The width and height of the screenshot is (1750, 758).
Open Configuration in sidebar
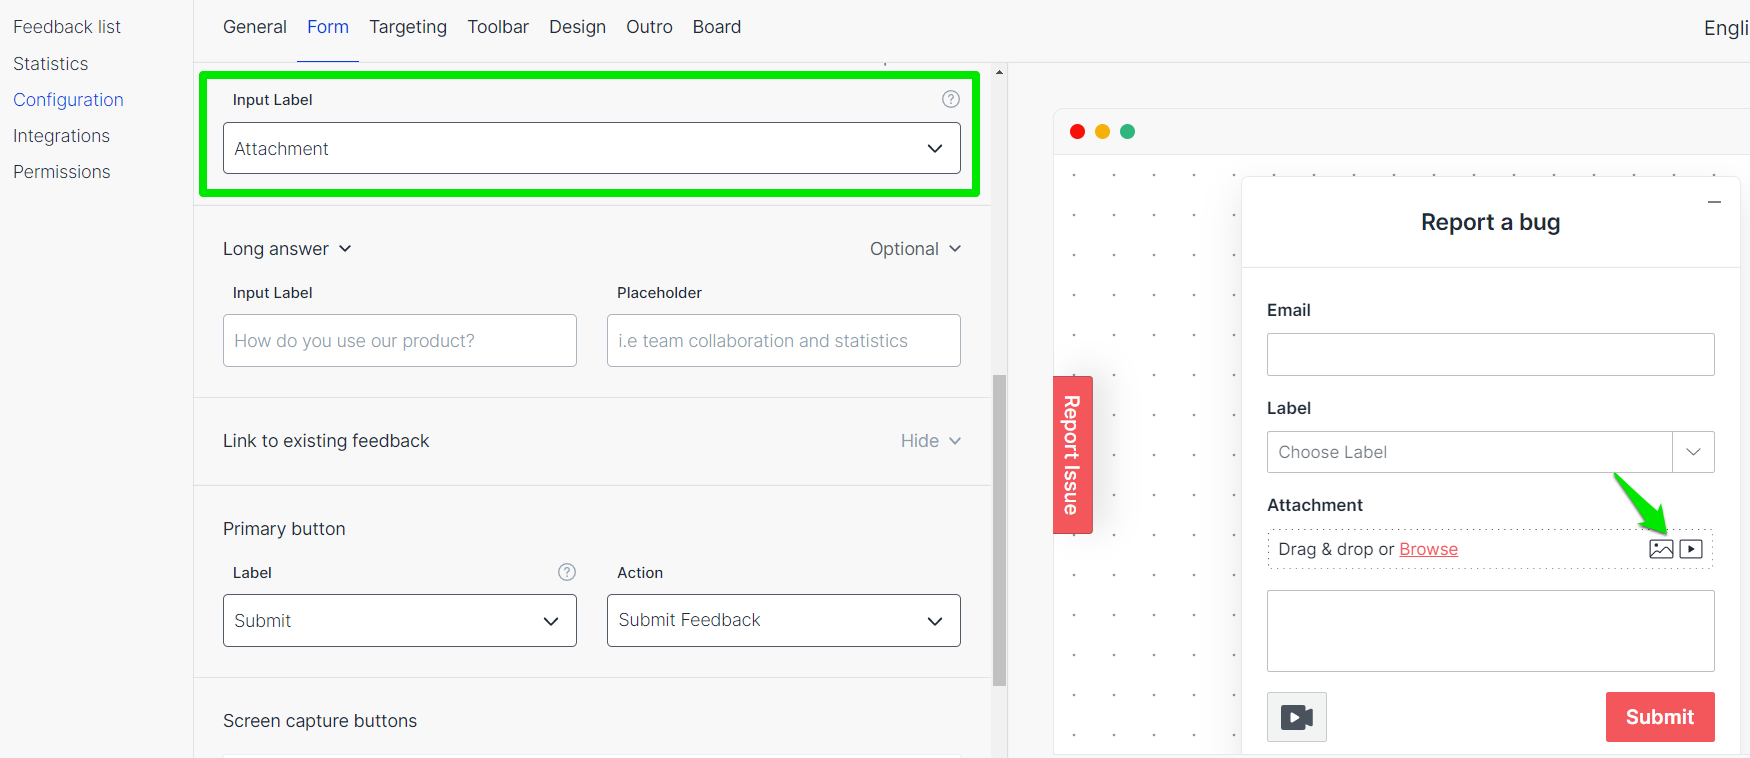[x=68, y=100]
